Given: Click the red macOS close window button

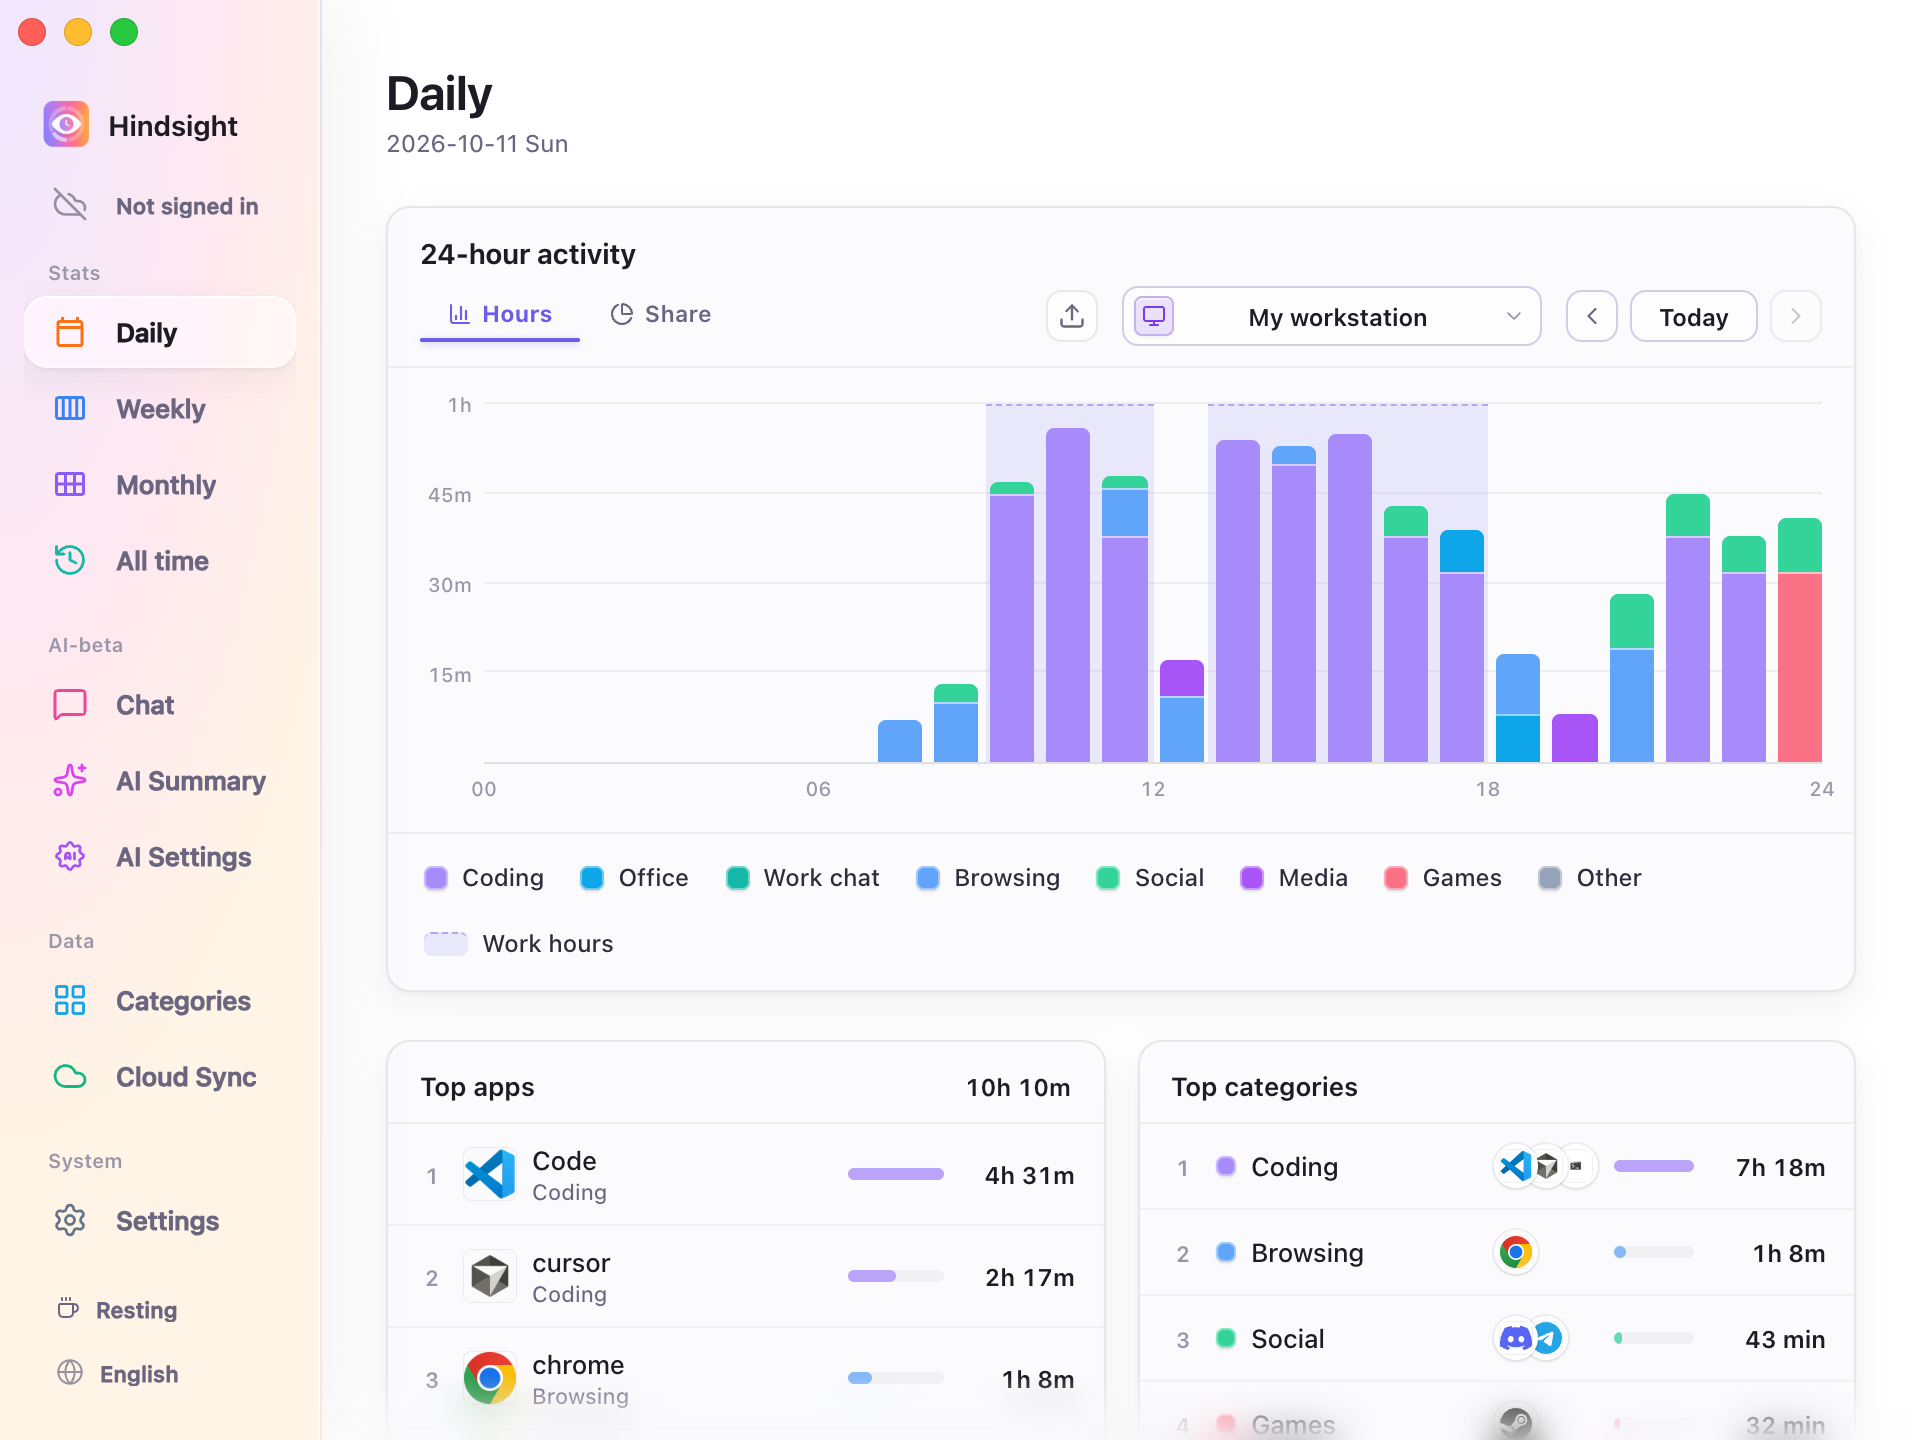Looking at the screenshot, I should [x=32, y=32].
